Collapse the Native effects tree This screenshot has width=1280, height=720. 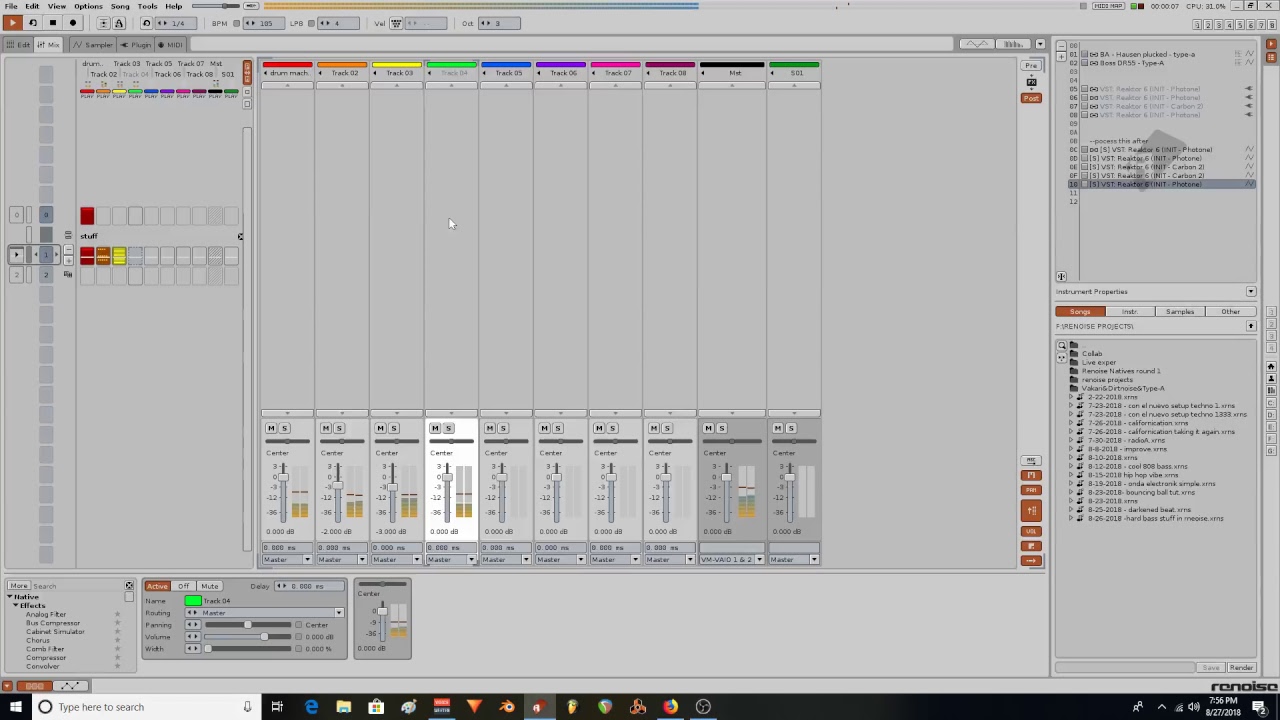coord(8,597)
